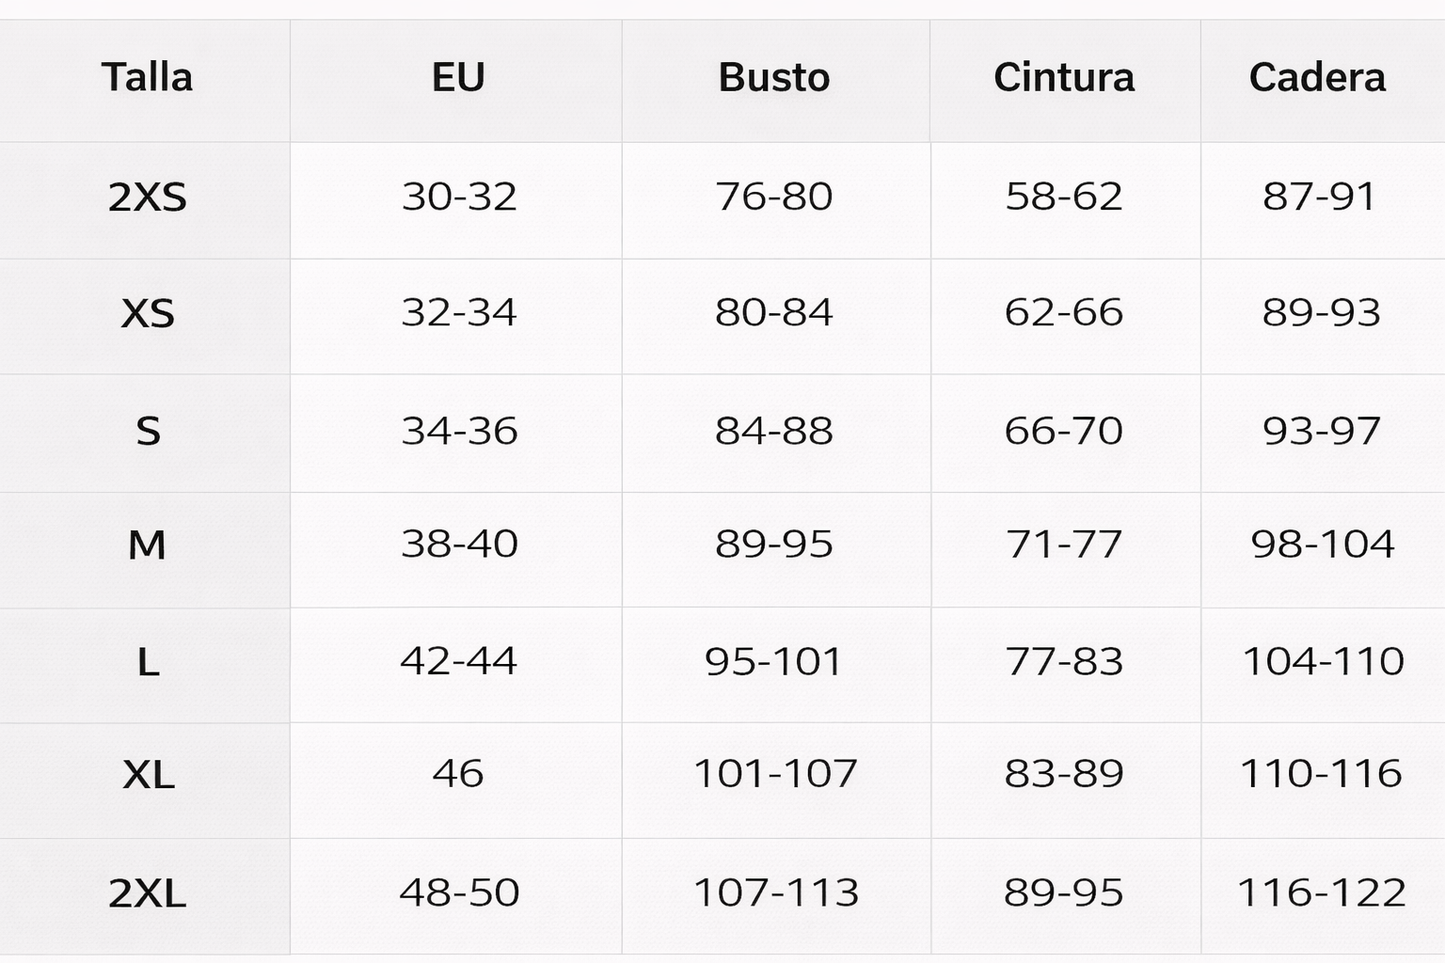Click the XS size row label
1445x963 pixels.
pyautogui.click(x=147, y=314)
